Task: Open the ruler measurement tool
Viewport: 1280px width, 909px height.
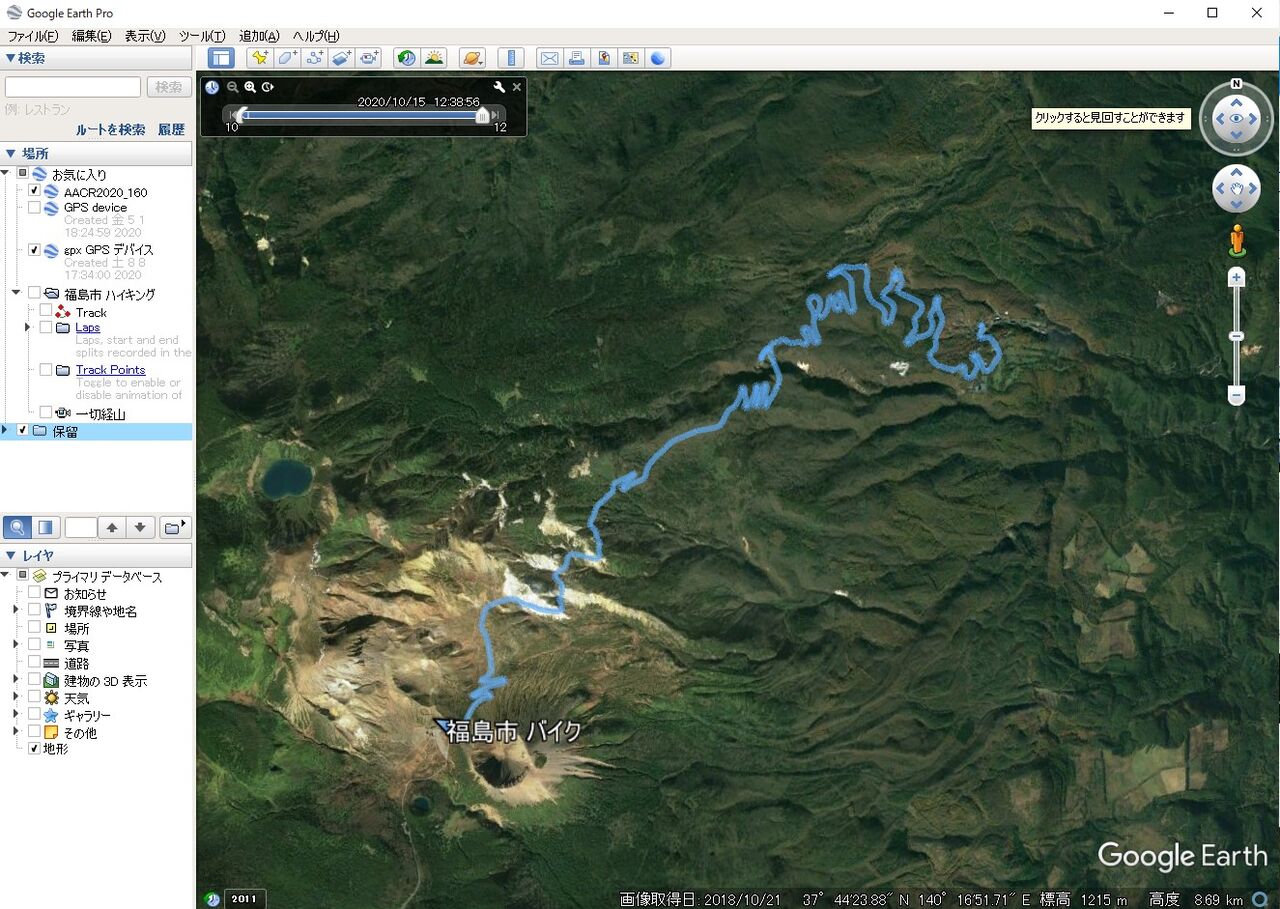Action: [x=511, y=58]
